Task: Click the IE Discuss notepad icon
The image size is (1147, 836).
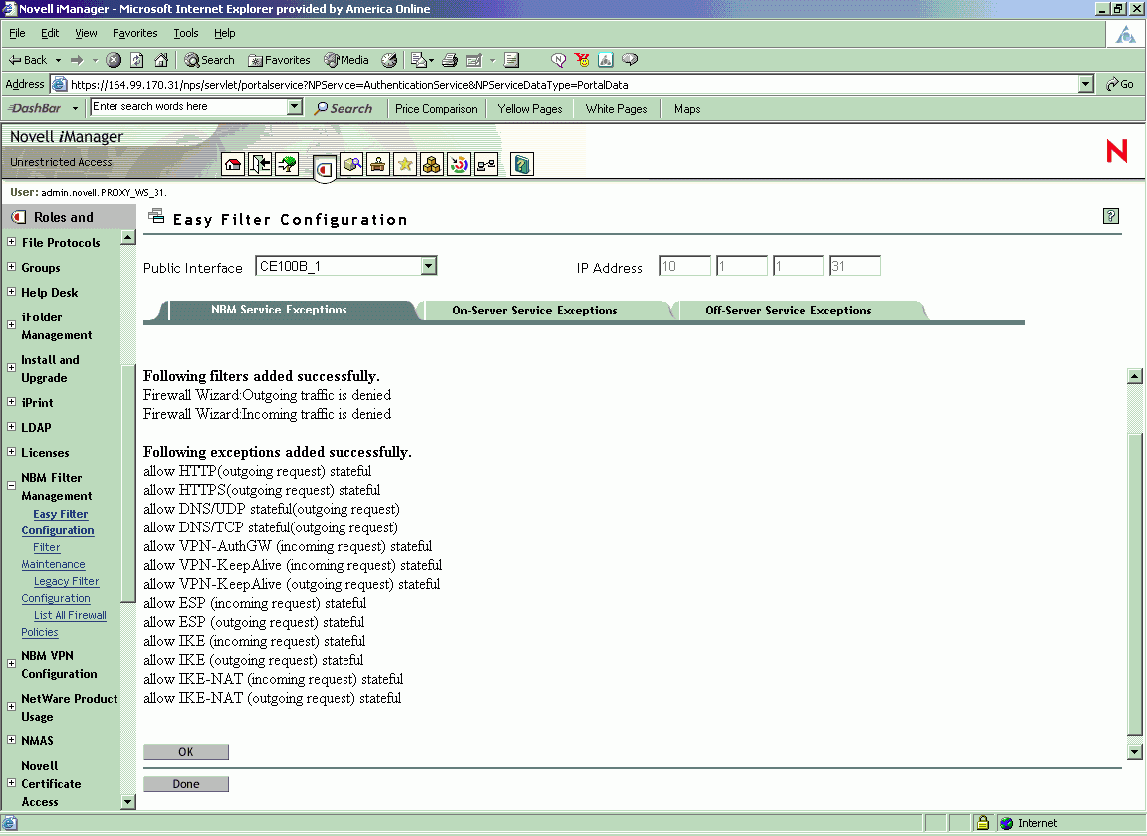Action: pos(511,60)
